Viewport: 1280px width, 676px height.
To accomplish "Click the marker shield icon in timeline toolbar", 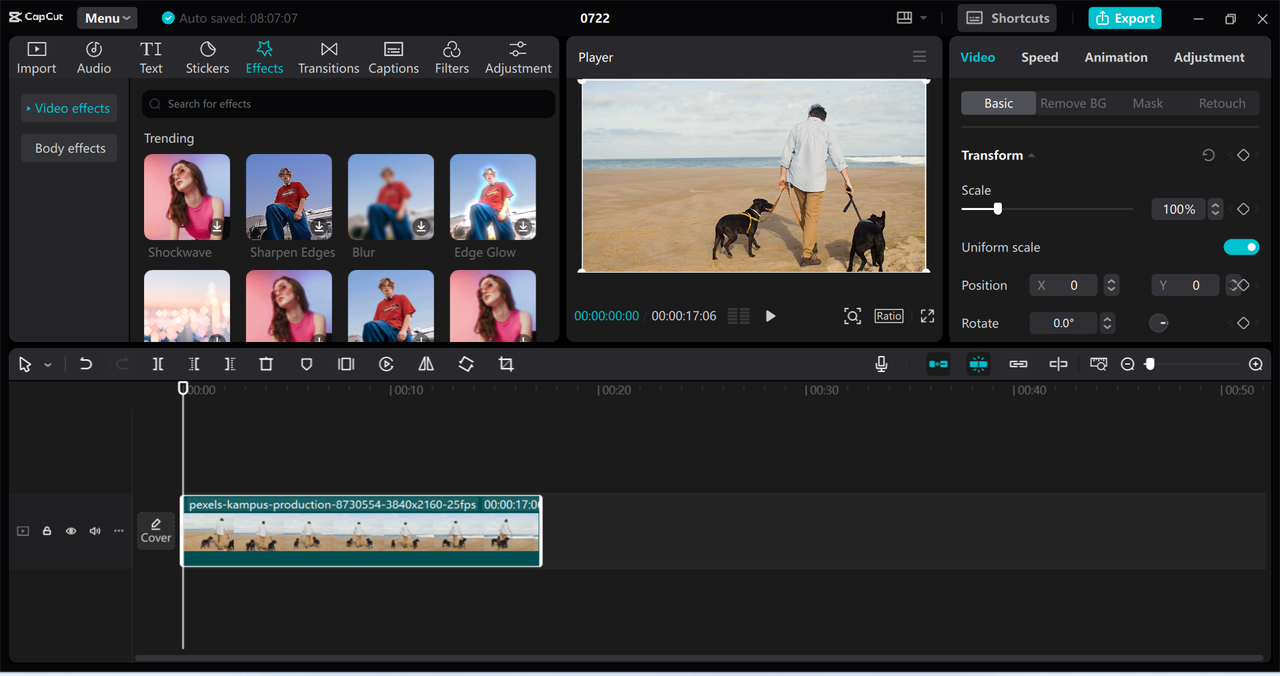I will (307, 364).
